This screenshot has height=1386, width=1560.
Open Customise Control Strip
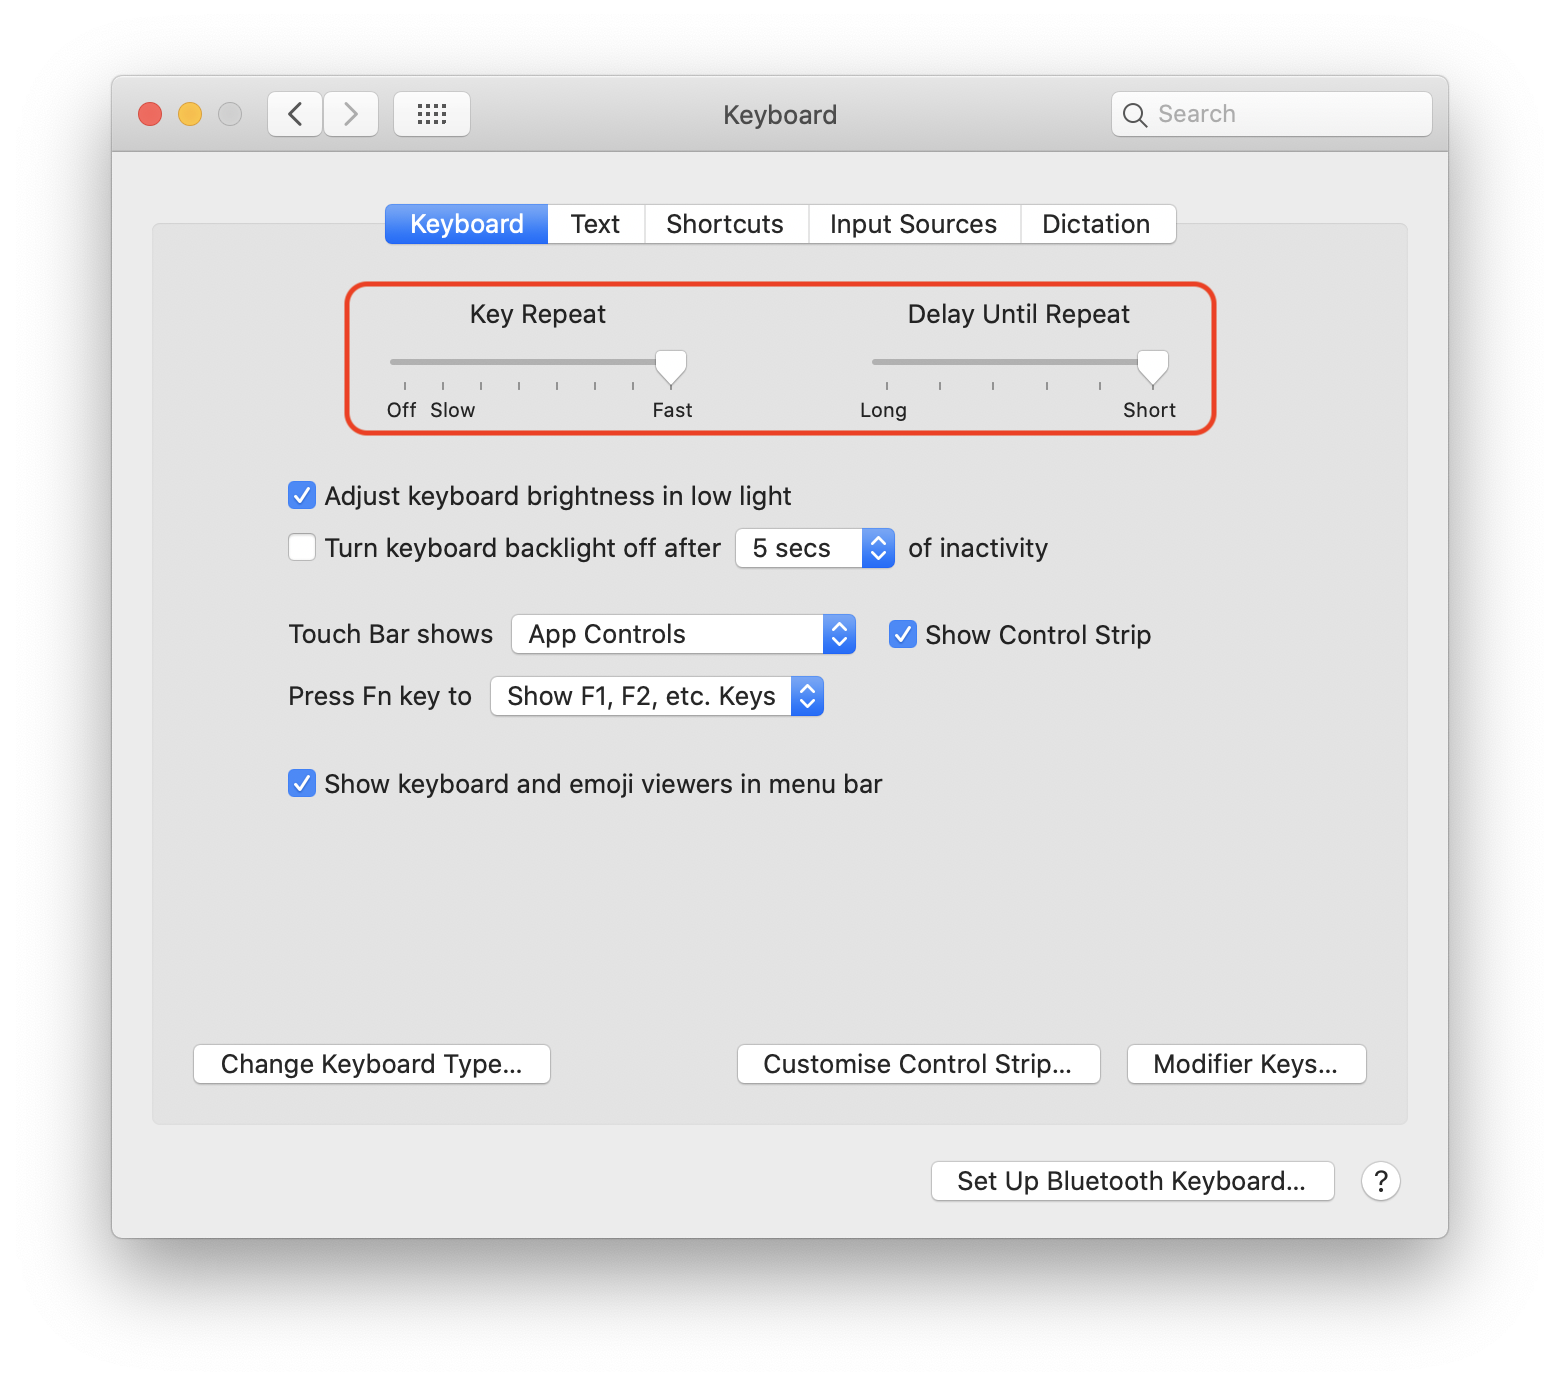tap(919, 1064)
